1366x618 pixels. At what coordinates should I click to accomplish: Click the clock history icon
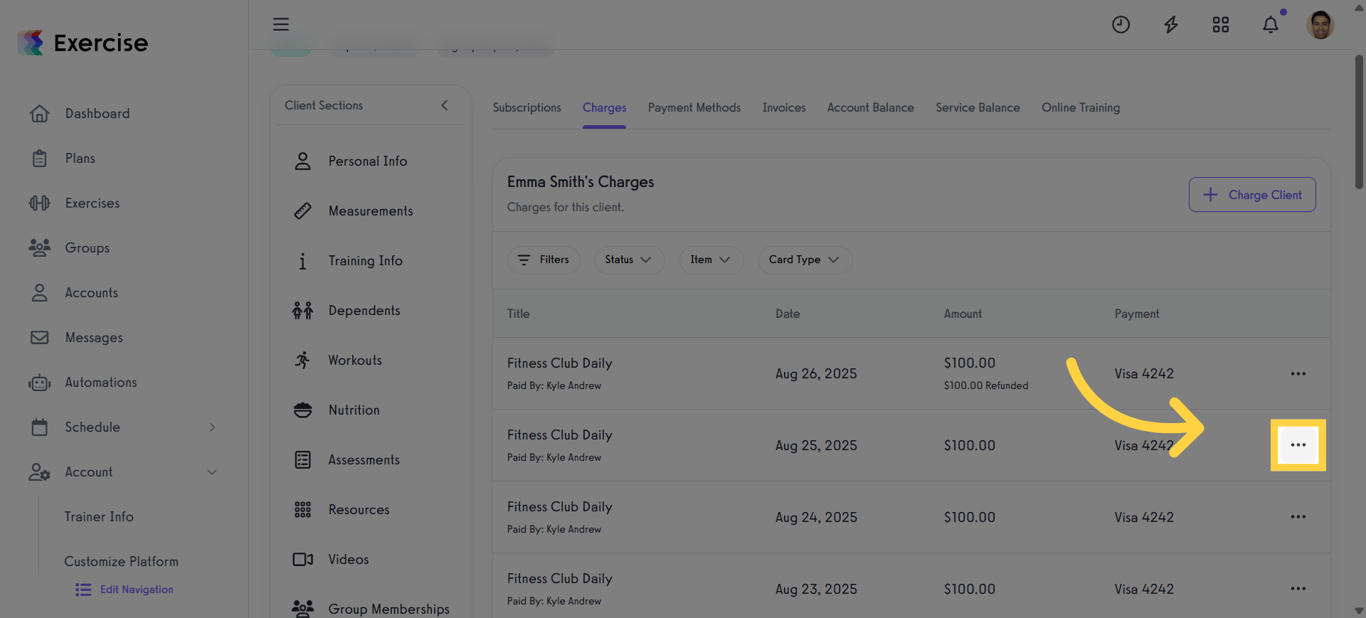[1120, 25]
